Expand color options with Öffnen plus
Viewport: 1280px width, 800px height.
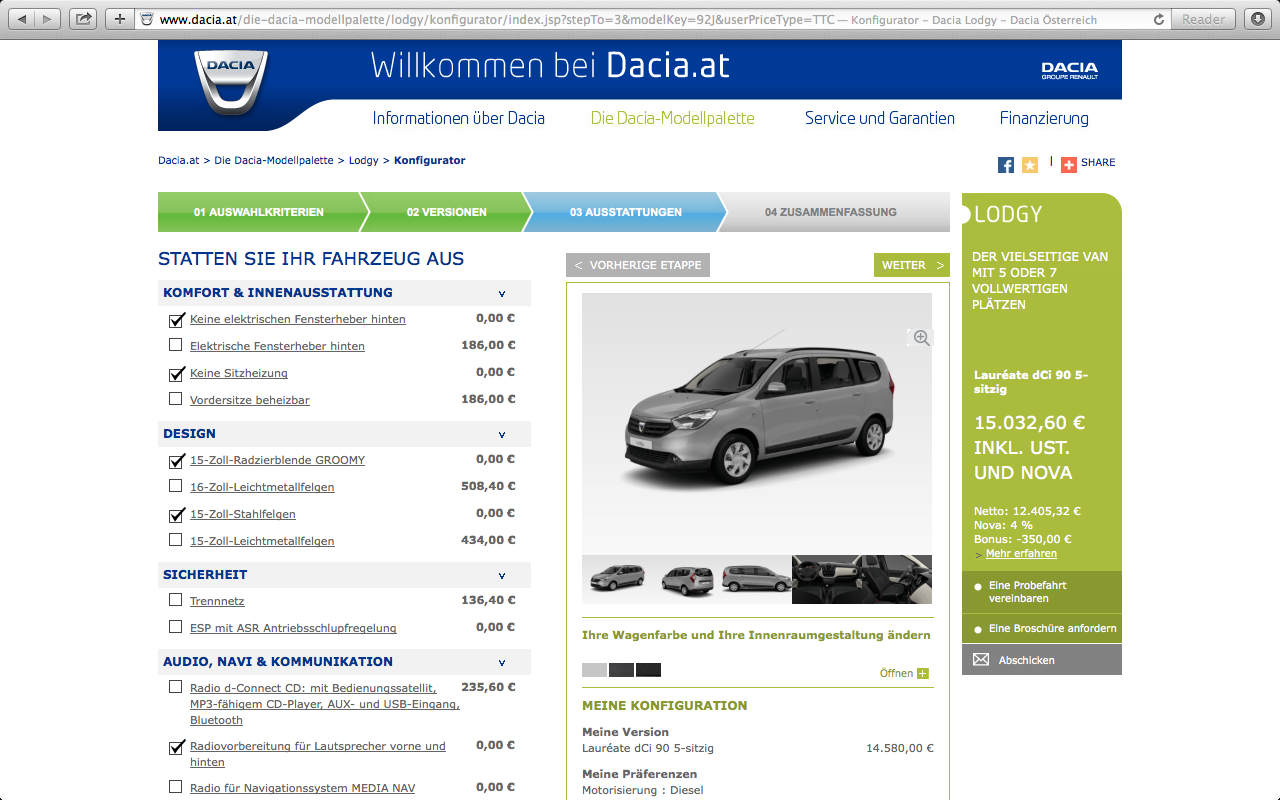tap(922, 674)
